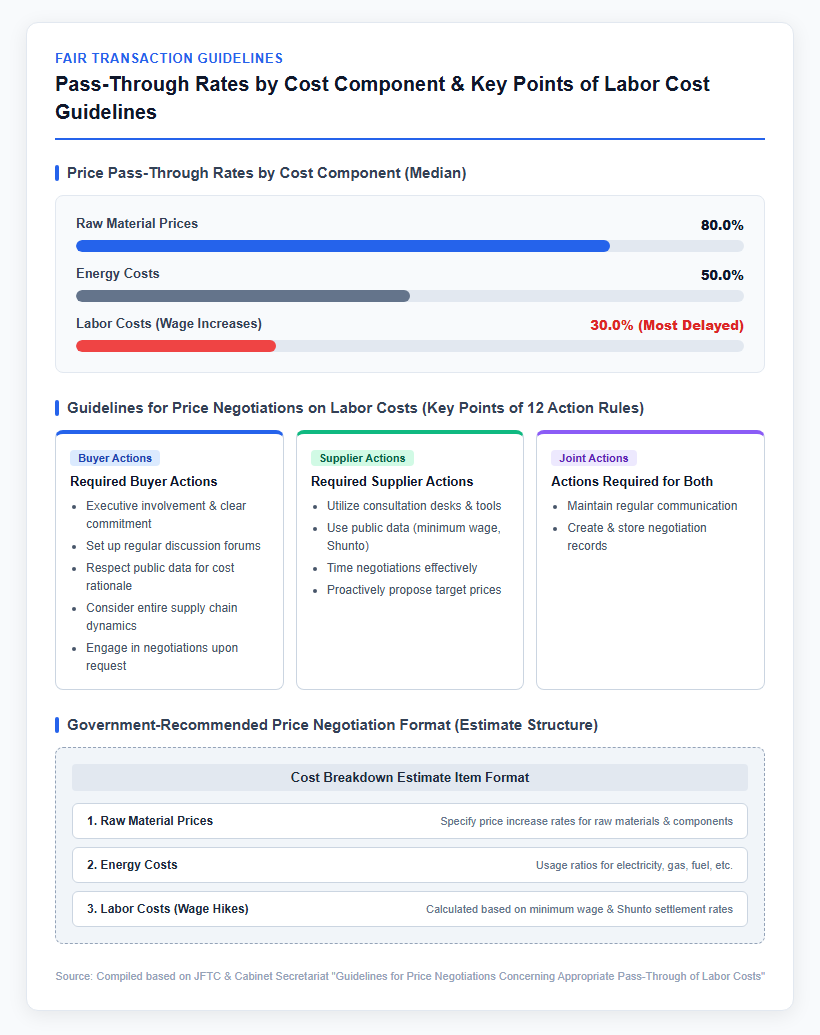
Task: Click the 'Required Buyer Actions' heading
Action: [x=144, y=481]
